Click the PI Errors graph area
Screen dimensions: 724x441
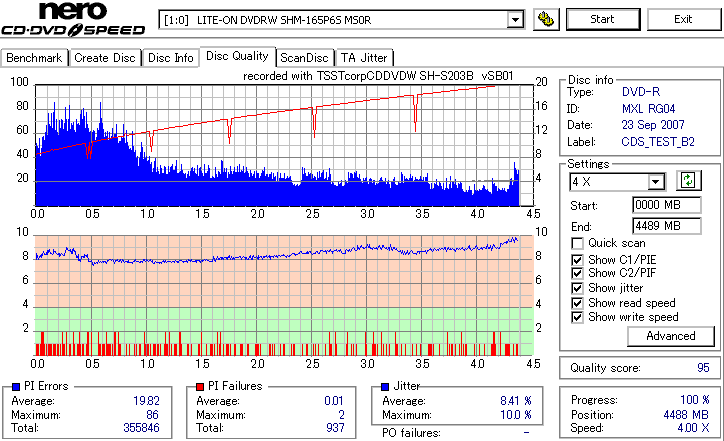tap(284, 145)
